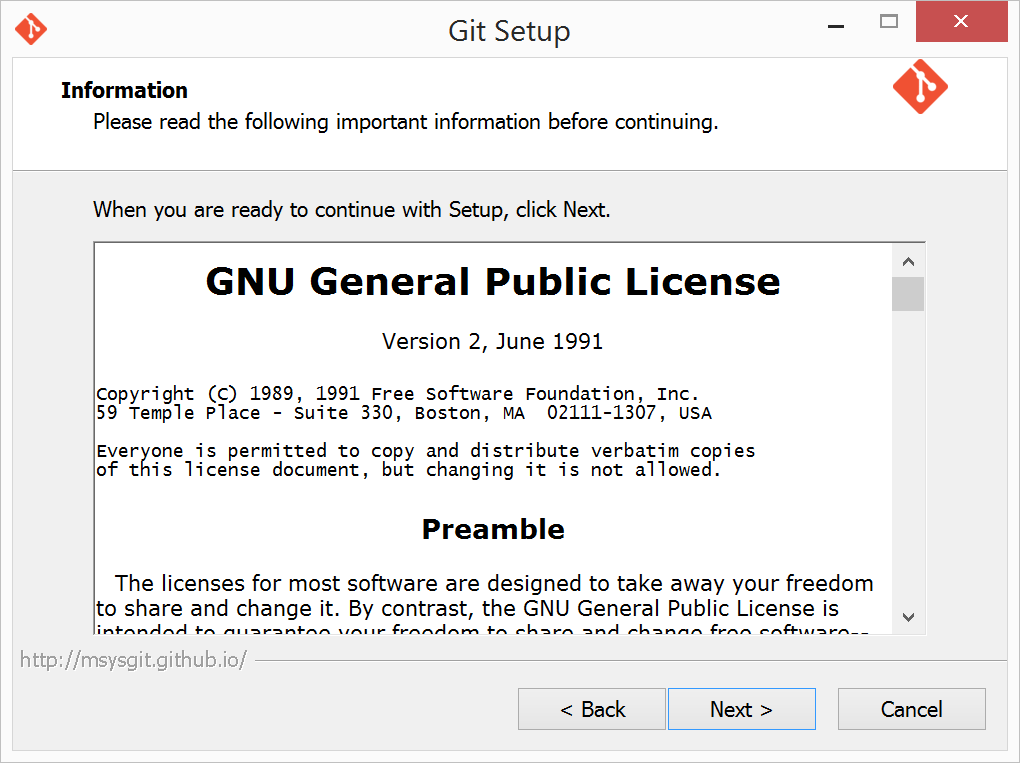Click the 'GNU General Public License' heading
The width and height of the screenshot is (1020, 763).
[x=492, y=282]
